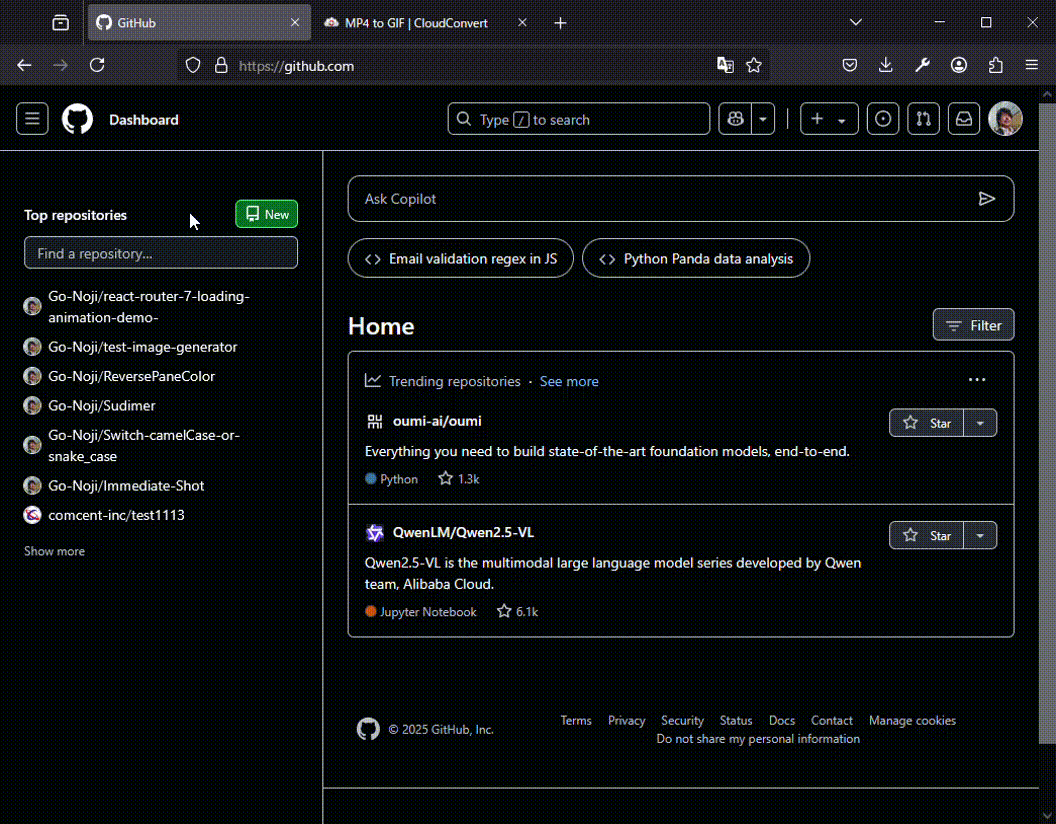The height and width of the screenshot is (824, 1056).
Task: Open the Firefox extensions puzzle icon
Action: tap(995, 65)
